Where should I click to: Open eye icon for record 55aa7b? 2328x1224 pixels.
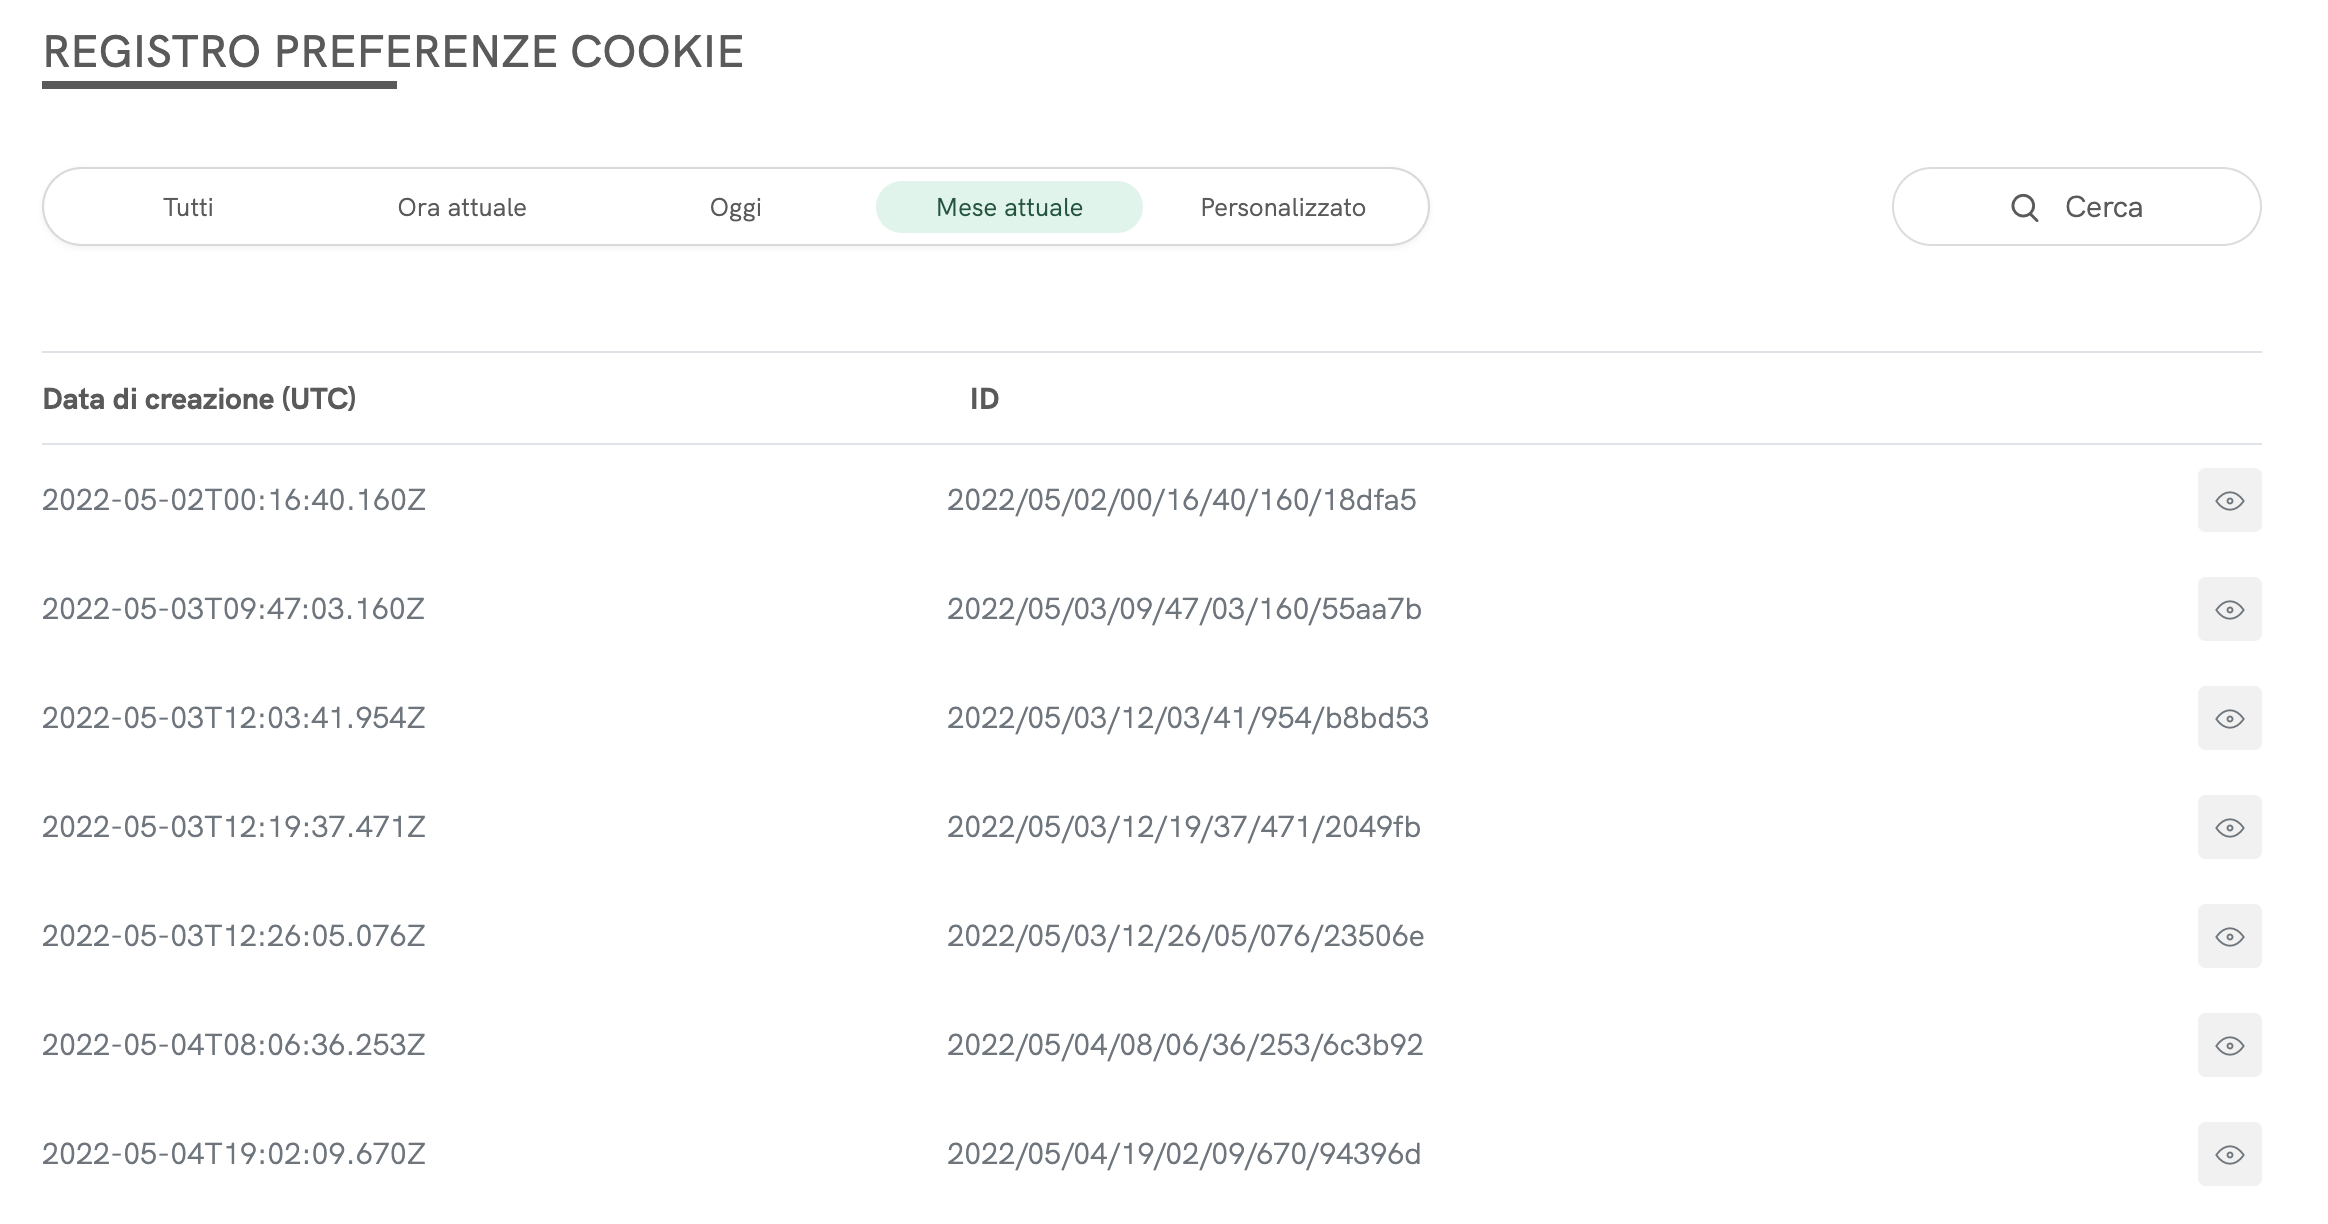2229,609
